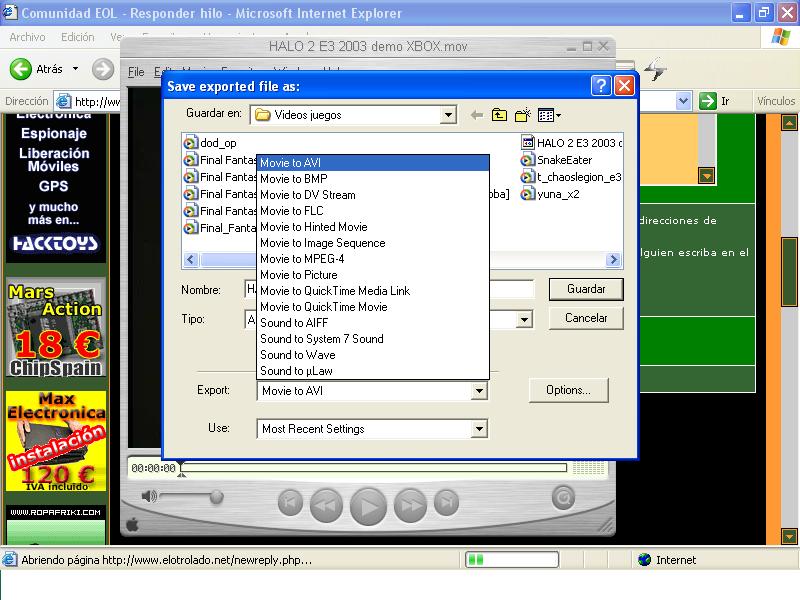
Task: Click the Vínculos links toolbar
Action: pyautogui.click(x=776, y=101)
